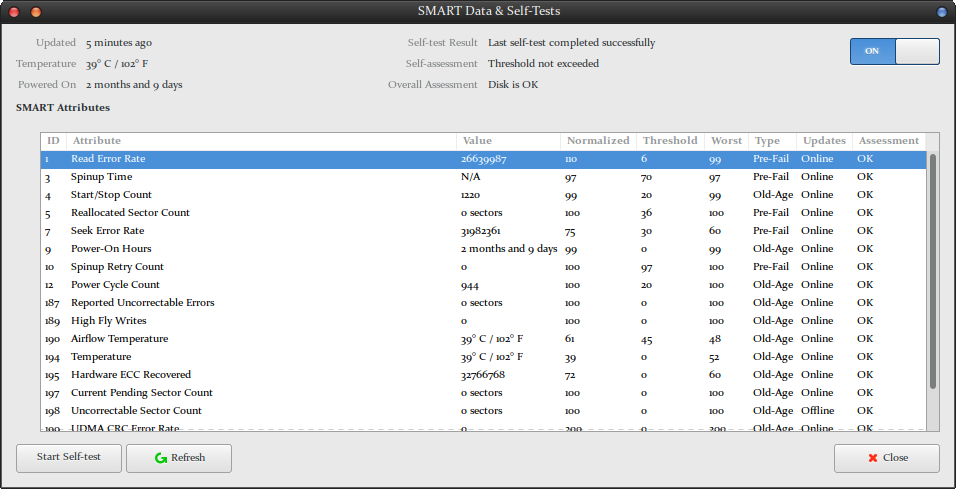Select the Power Cycle Count row
956x489 pixels.
pyautogui.click(x=483, y=285)
